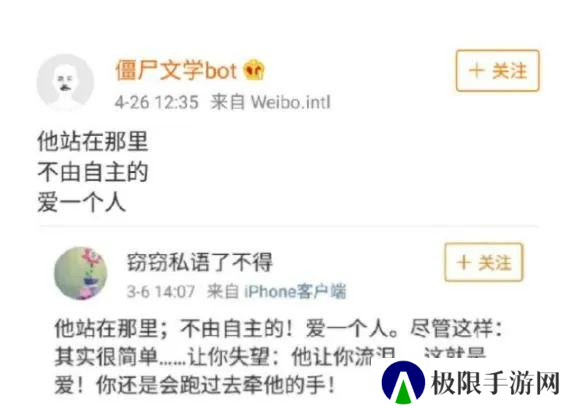Open the 僵尸文学bot username link
Image resolution: width=571 pixels, height=408 pixels.
(176, 70)
